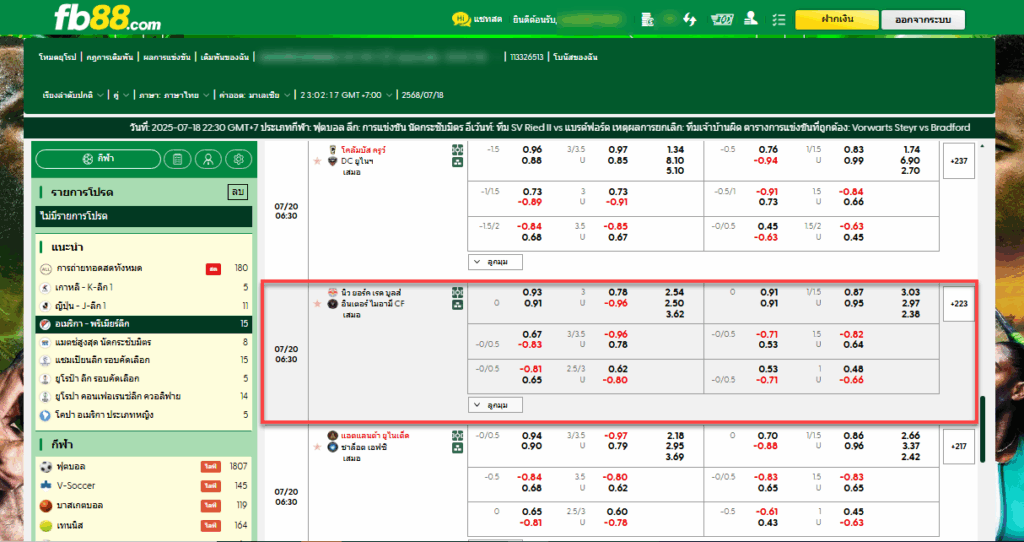Click 2.54 home win odds for Red Bulls

(675, 293)
